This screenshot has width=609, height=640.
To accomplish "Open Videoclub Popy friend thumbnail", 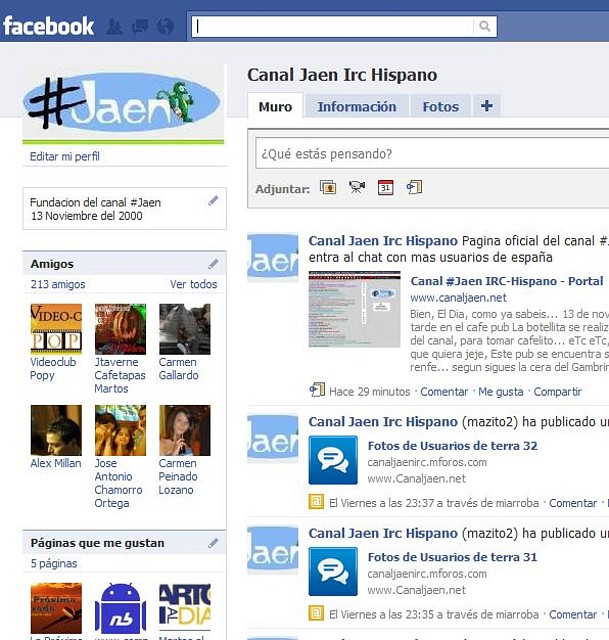I will pyautogui.click(x=56, y=329).
